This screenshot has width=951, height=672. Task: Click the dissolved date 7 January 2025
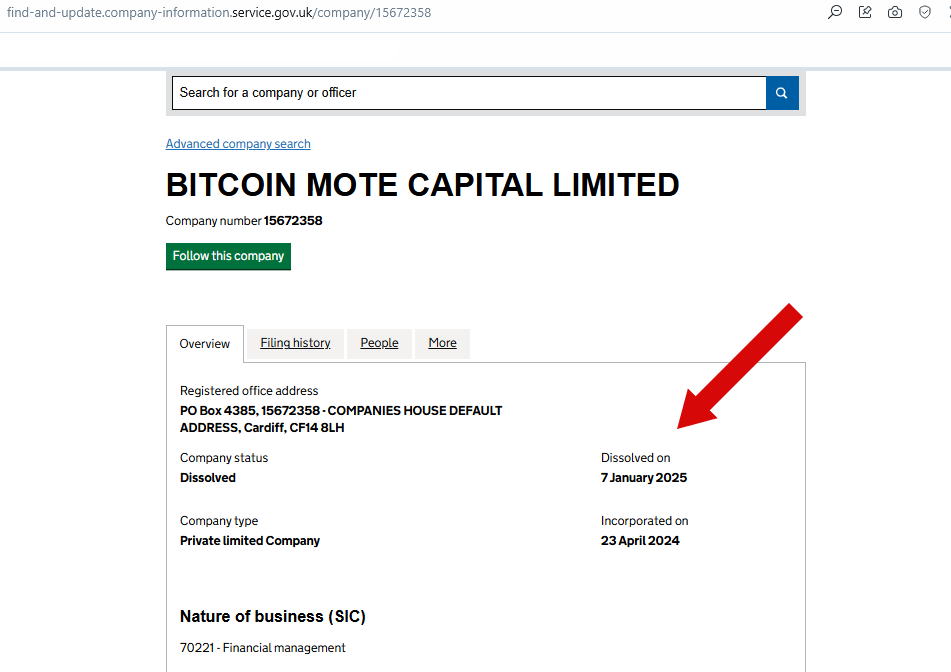click(644, 478)
